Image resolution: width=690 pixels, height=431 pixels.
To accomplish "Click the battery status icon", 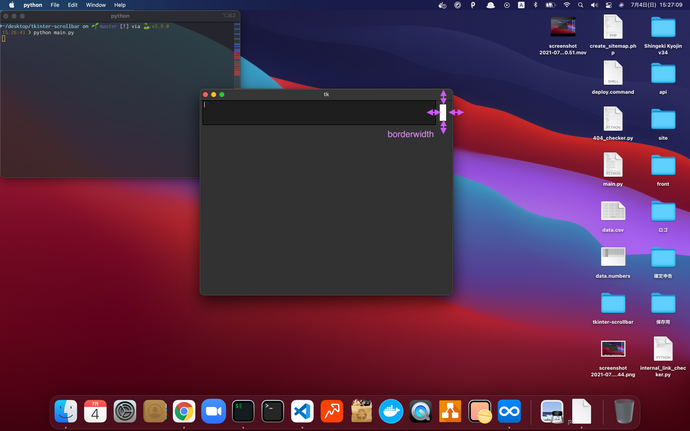I will point(551,5).
